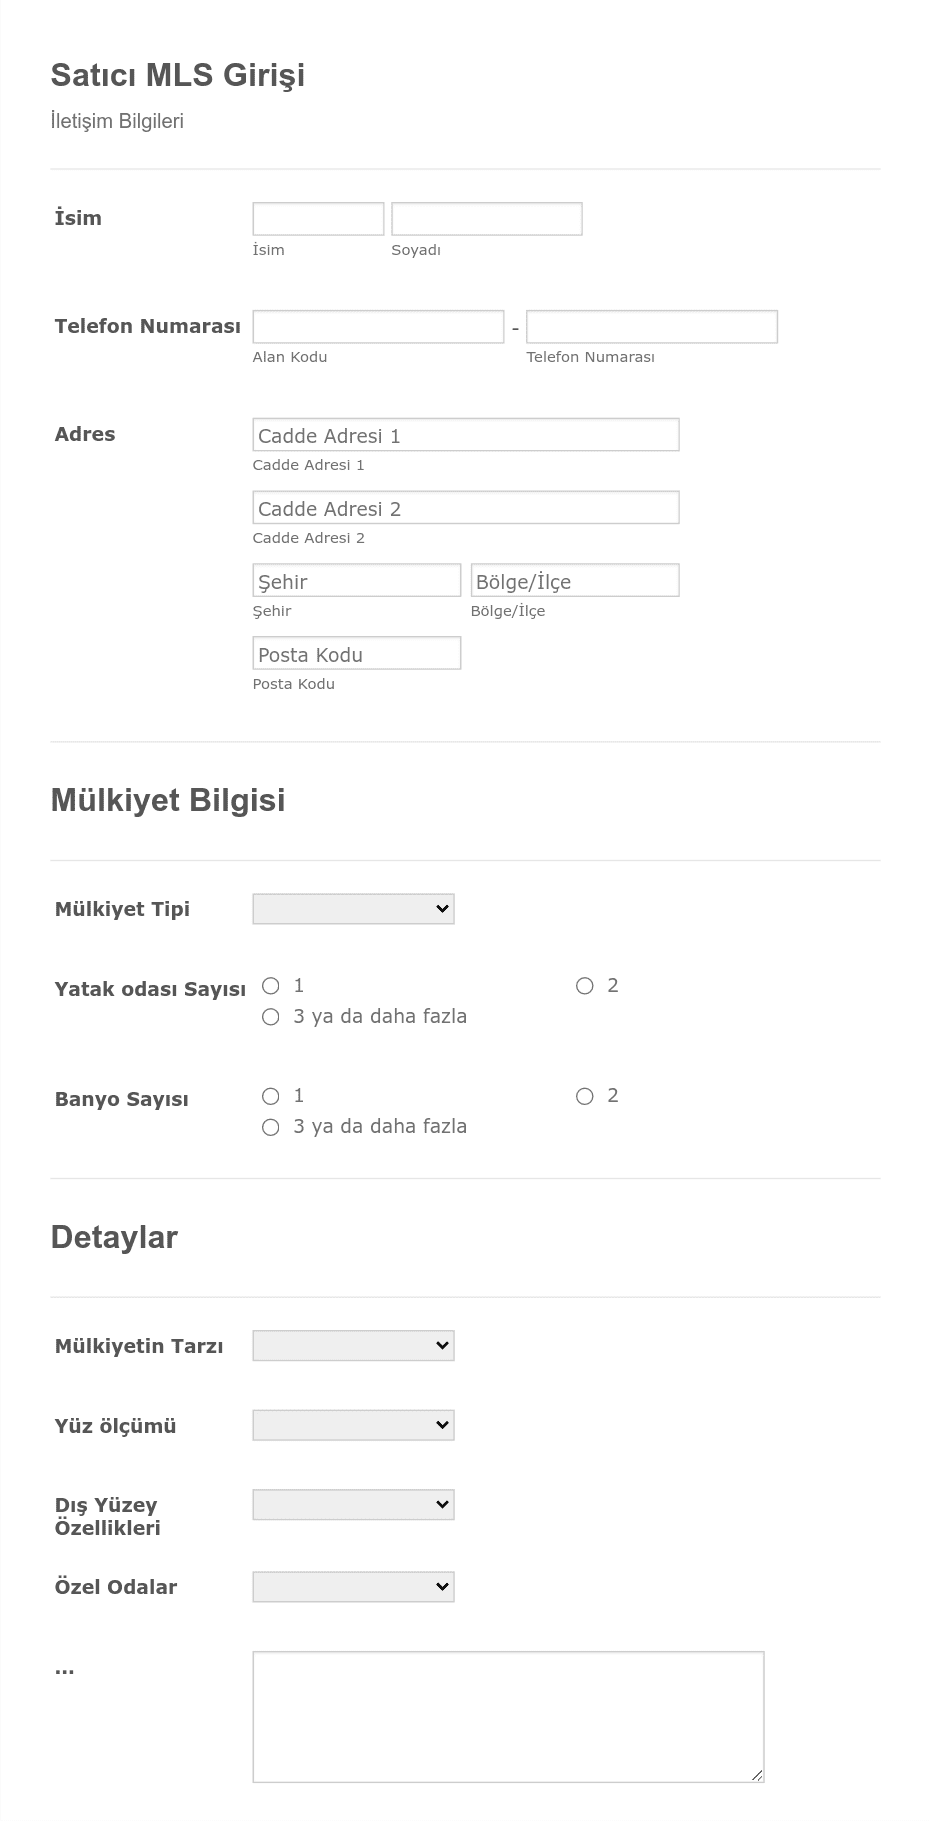930x1821 pixels.
Task: Open the Mülkiyet Tipi dropdown
Action: 353,909
